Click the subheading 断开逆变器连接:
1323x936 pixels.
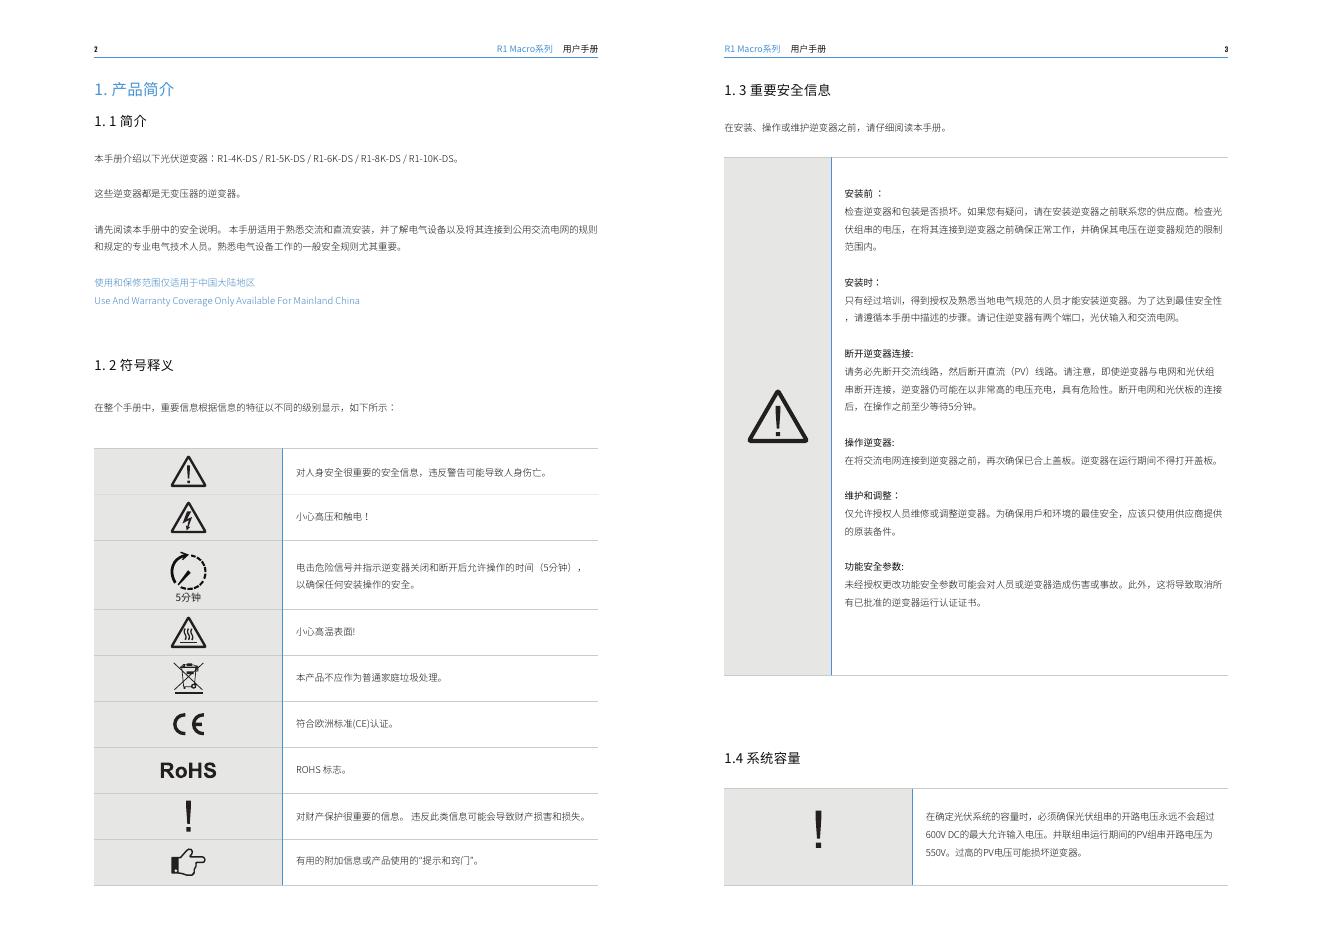pos(879,353)
